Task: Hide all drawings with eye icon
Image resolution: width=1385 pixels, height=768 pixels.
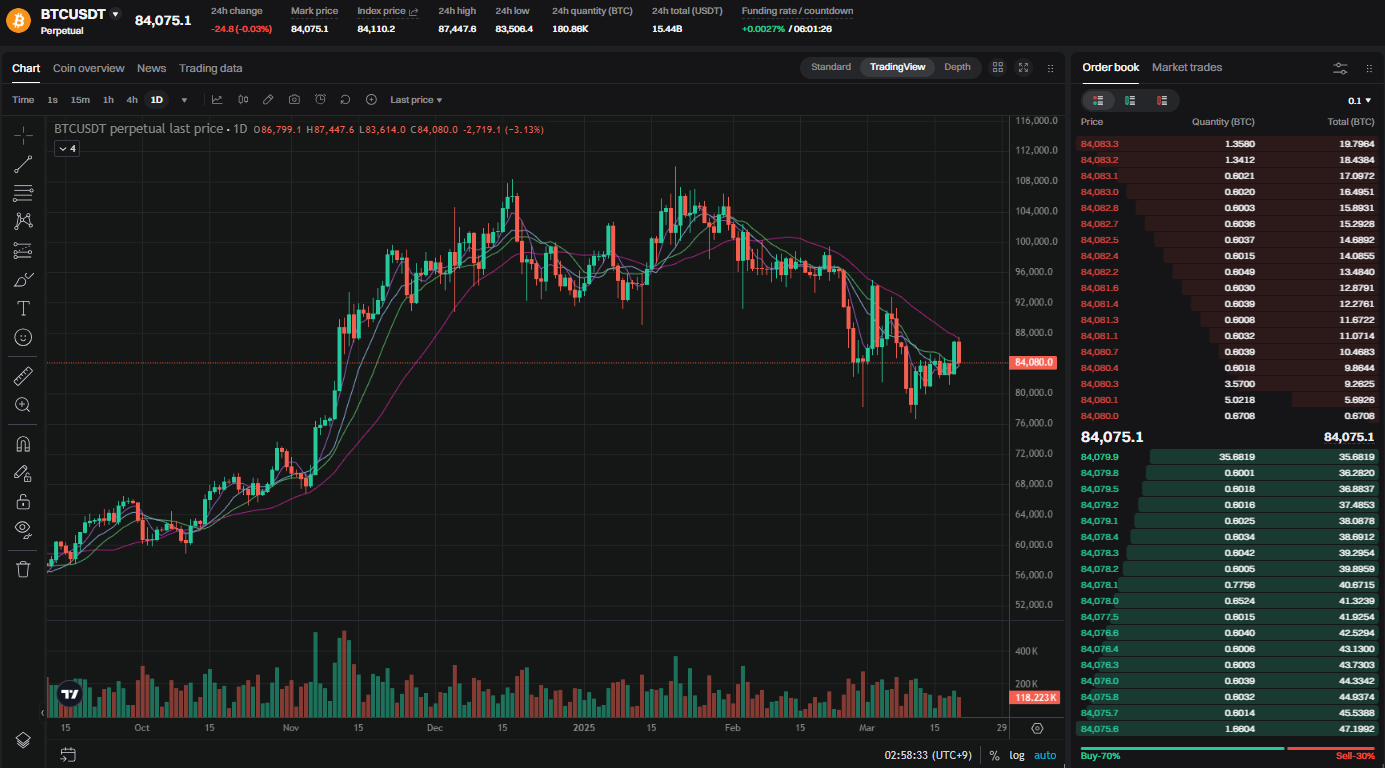Action: tap(23, 529)
